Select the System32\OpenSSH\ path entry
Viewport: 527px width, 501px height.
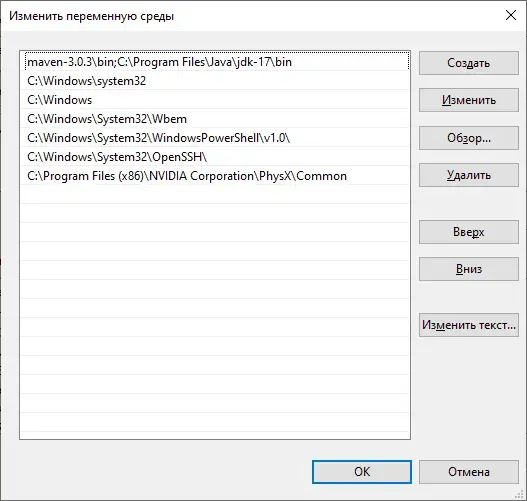coord(215,157)
